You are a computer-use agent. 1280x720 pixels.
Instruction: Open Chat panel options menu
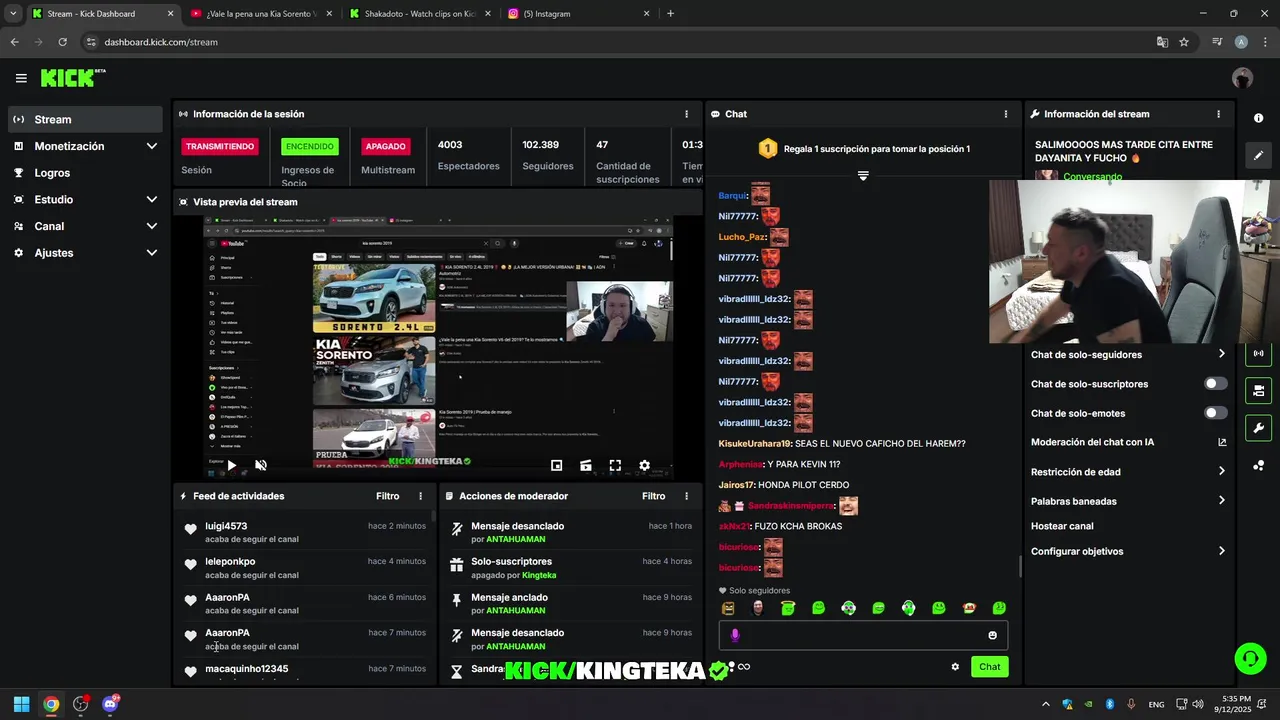point(1005,114)
